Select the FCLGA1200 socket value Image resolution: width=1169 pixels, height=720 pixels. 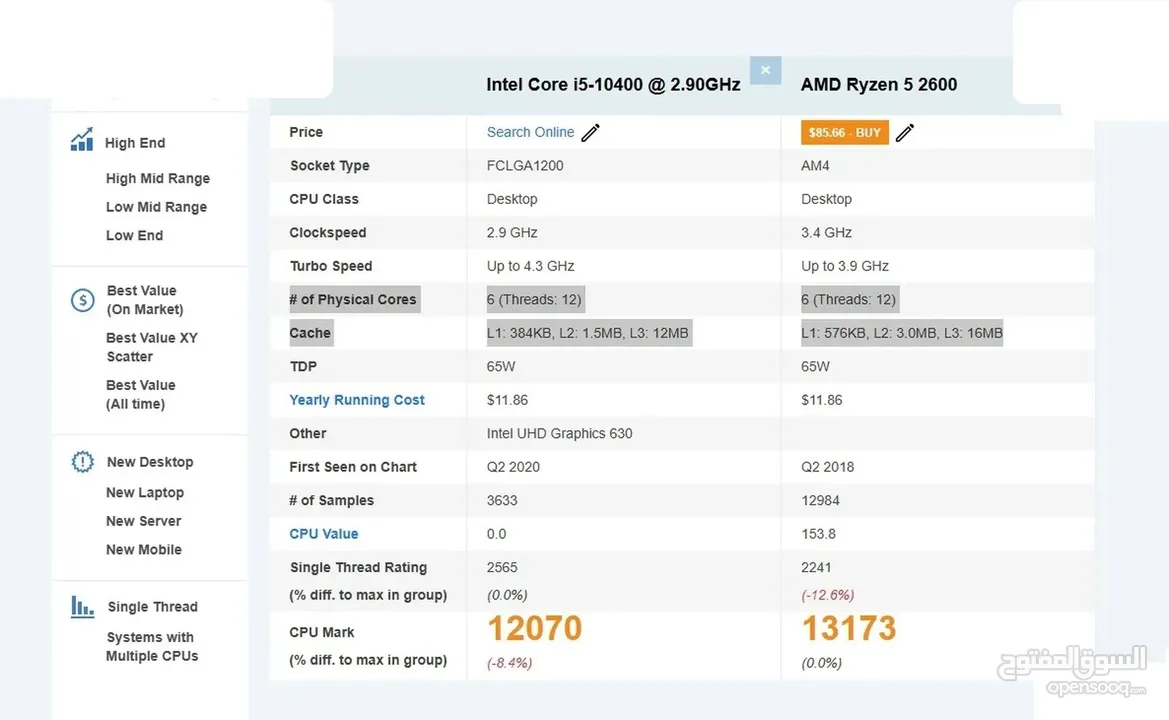click(x=525, y=165)
